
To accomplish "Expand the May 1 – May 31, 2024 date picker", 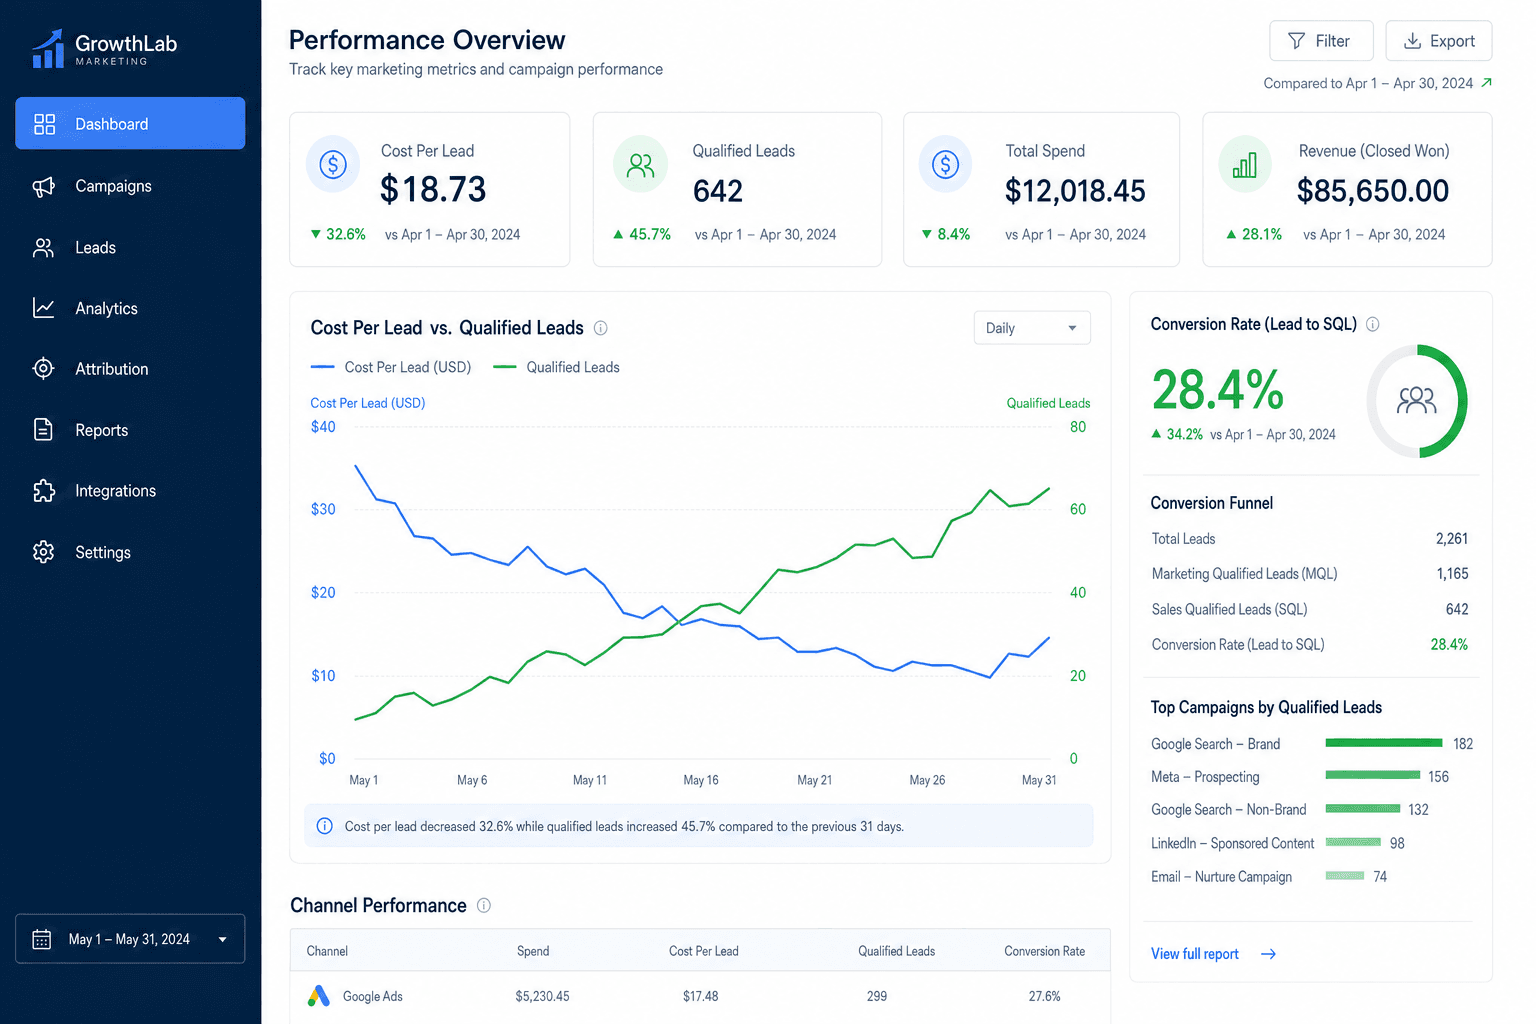I will (x=130, y=939).
